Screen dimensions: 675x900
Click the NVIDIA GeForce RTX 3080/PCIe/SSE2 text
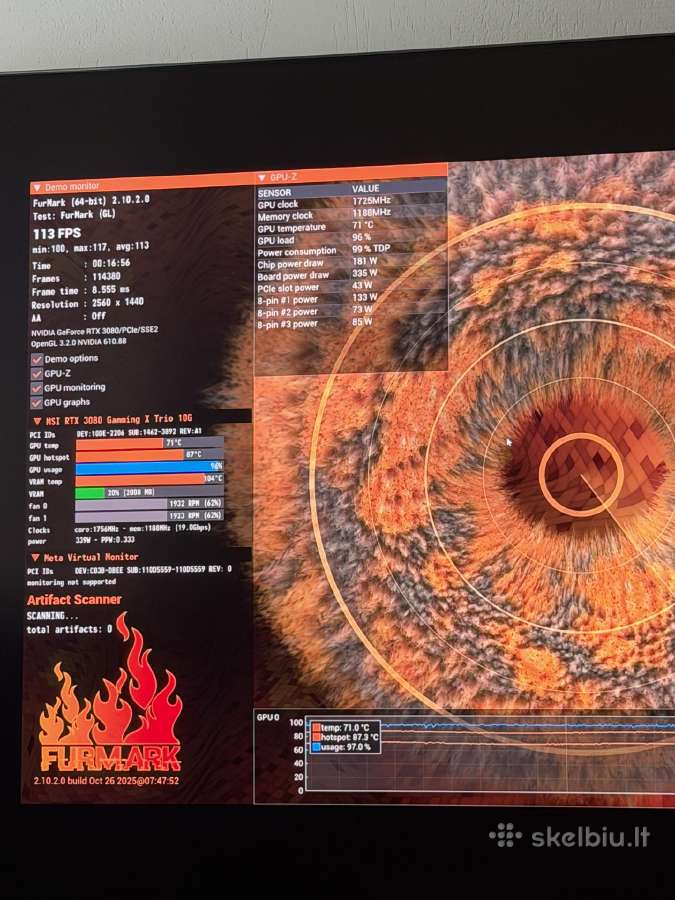click(x=95, y=332)
